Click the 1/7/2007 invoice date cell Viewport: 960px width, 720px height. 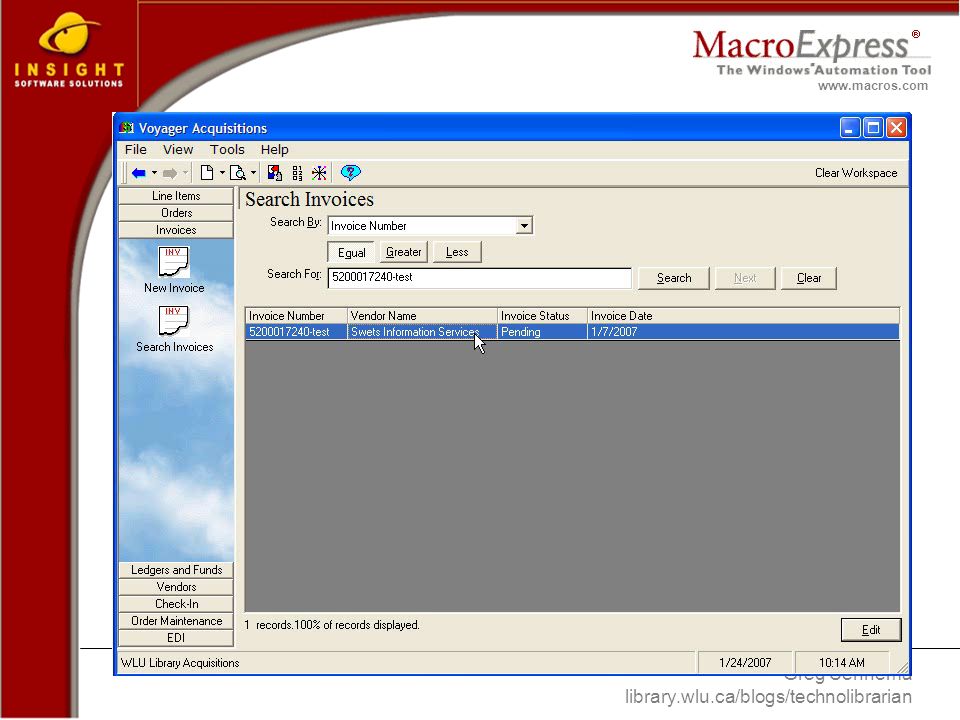point(743,332)
